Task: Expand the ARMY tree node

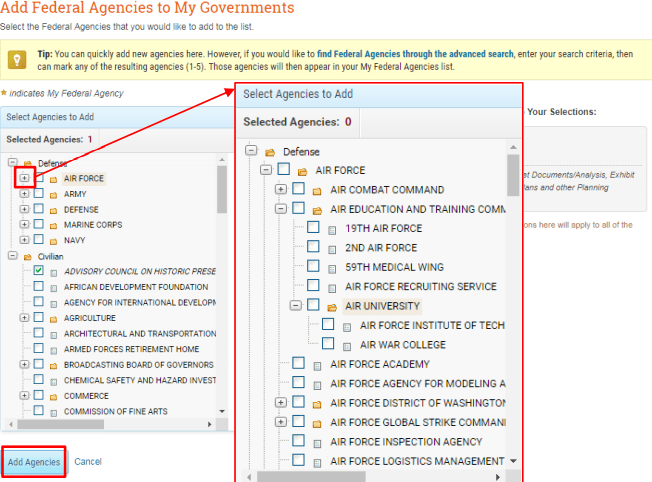Action: tap(25, 194)
